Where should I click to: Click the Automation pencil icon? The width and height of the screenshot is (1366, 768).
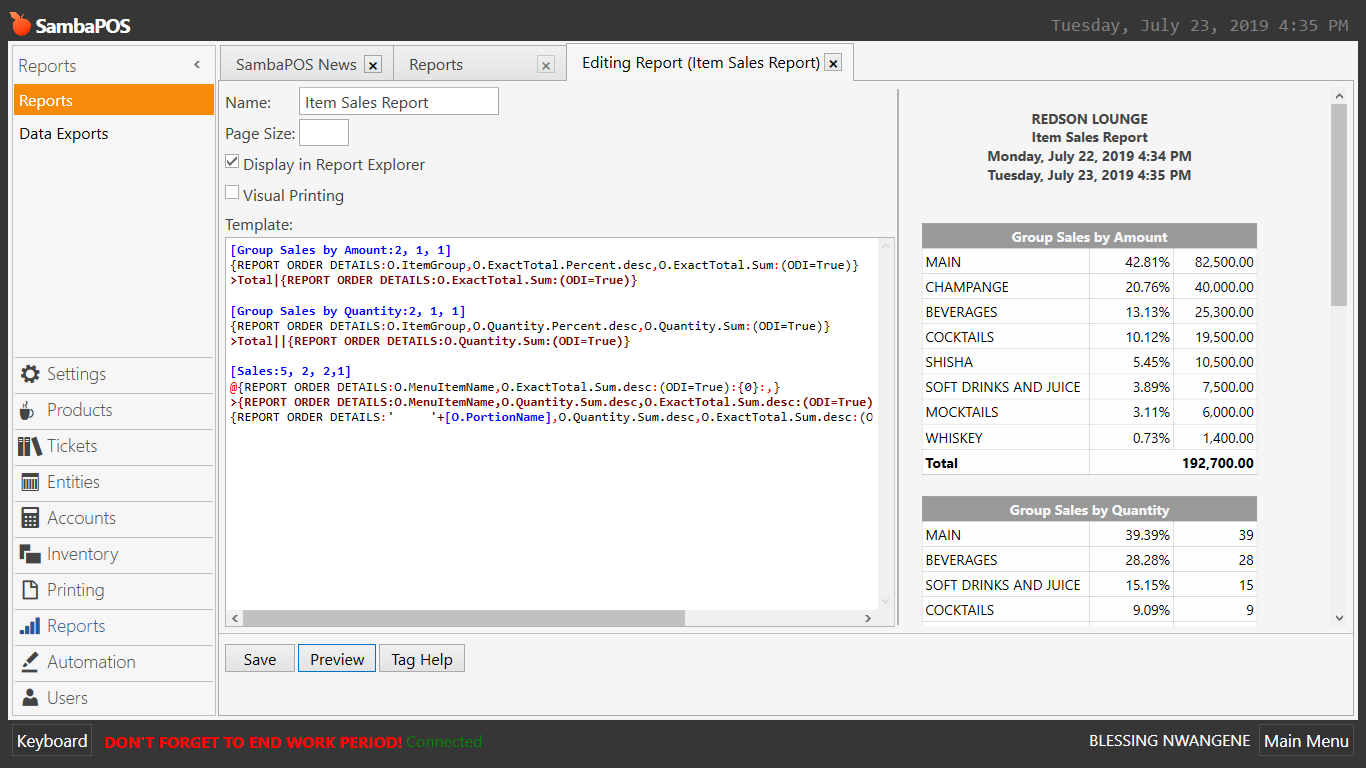(x=30, y=662)
